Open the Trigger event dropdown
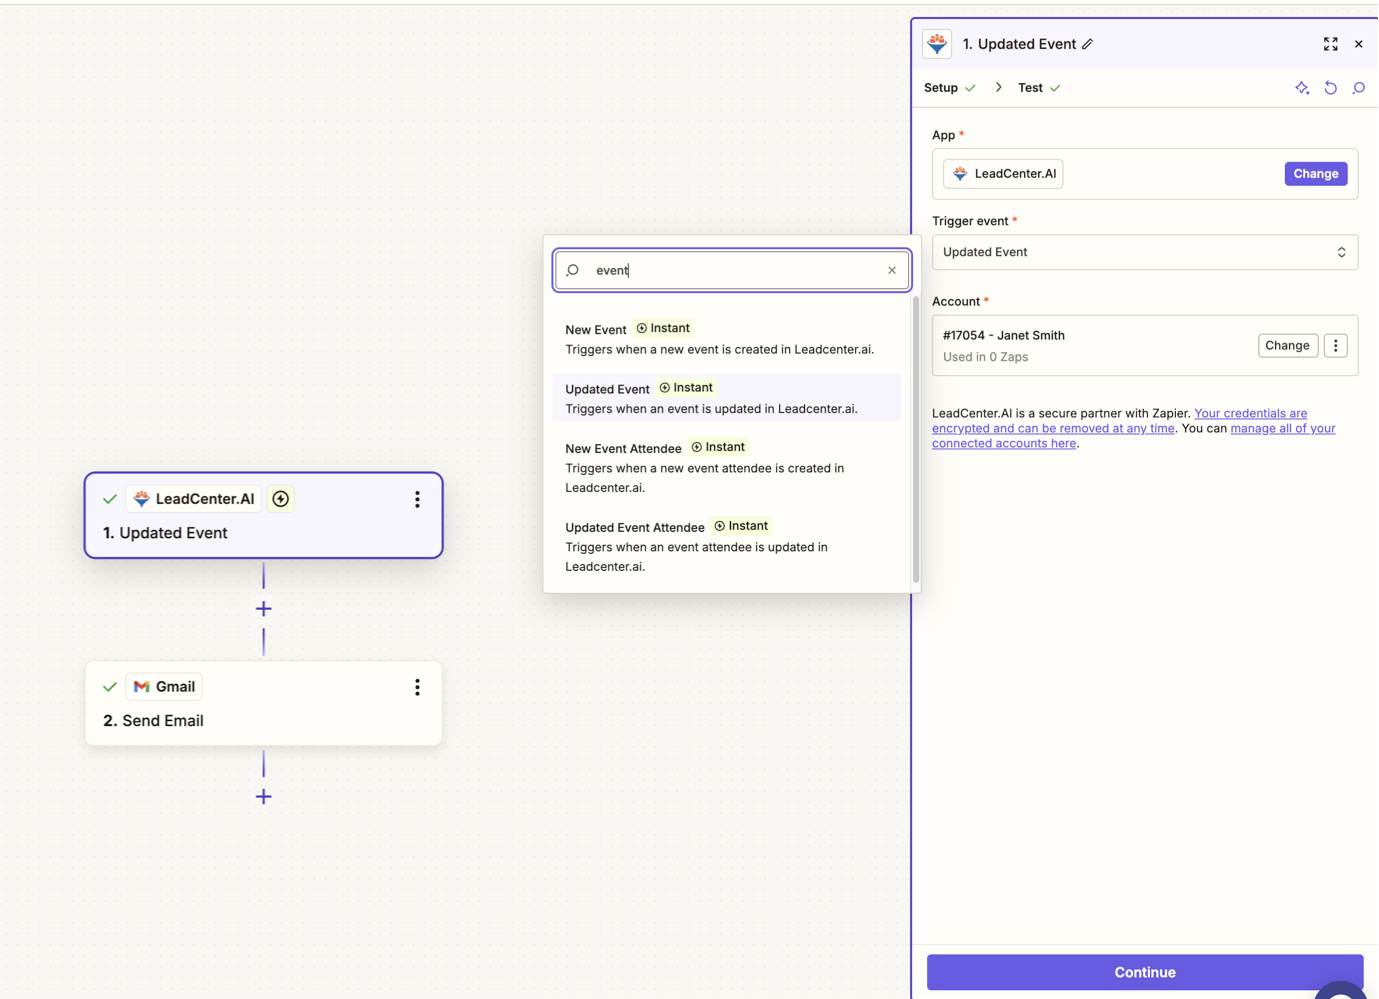1379x999 pixels. pos(1144,252)
